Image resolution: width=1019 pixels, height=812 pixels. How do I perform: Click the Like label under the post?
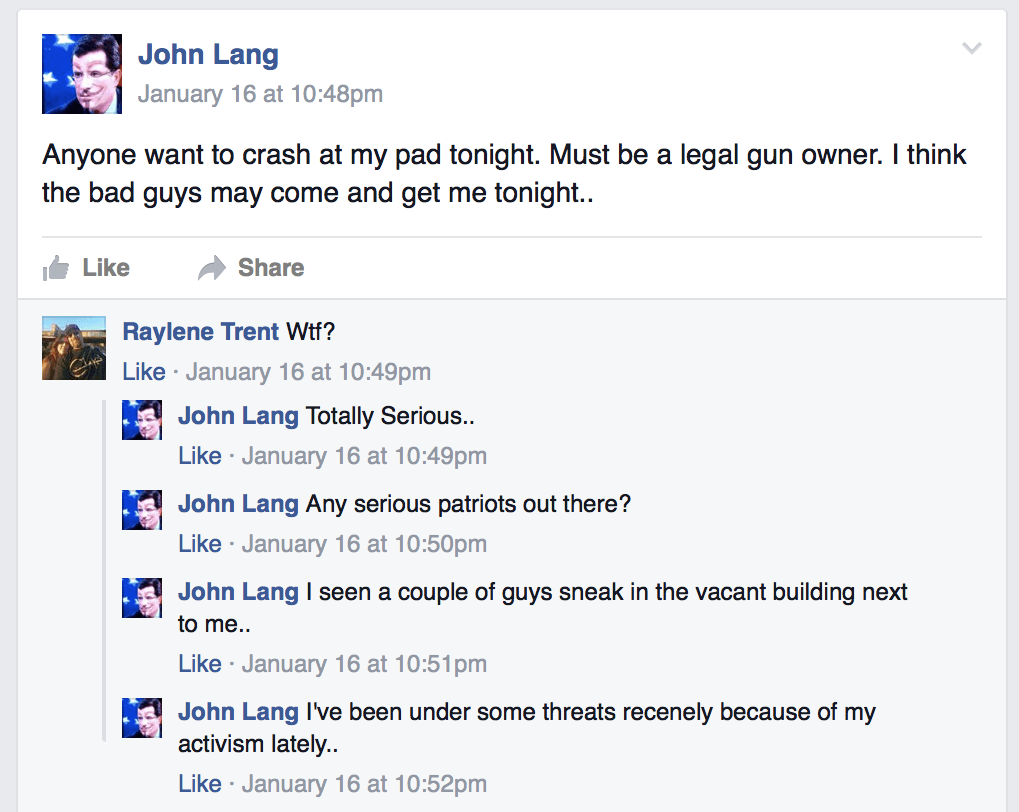106,268
